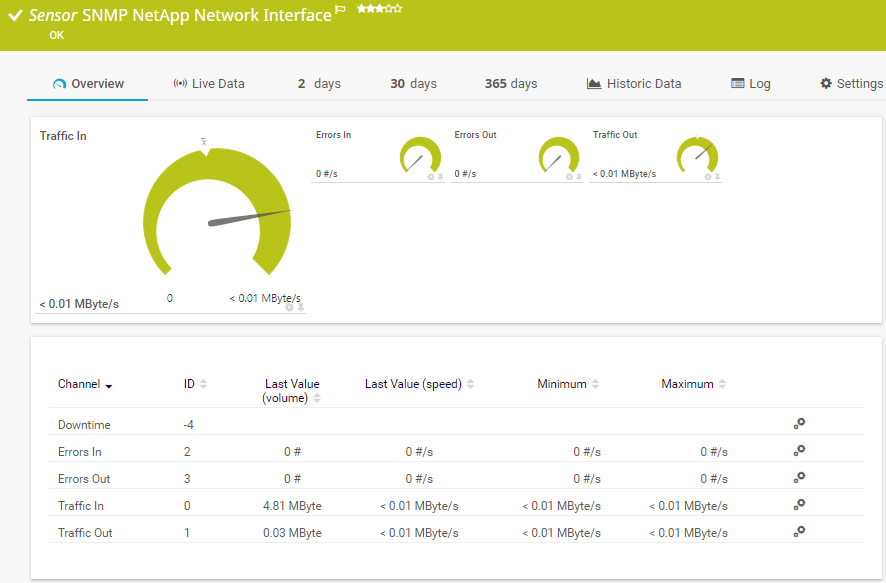Open gauge settings for Errors In
This screenshot has width=886, height=583.
[430, 174]
